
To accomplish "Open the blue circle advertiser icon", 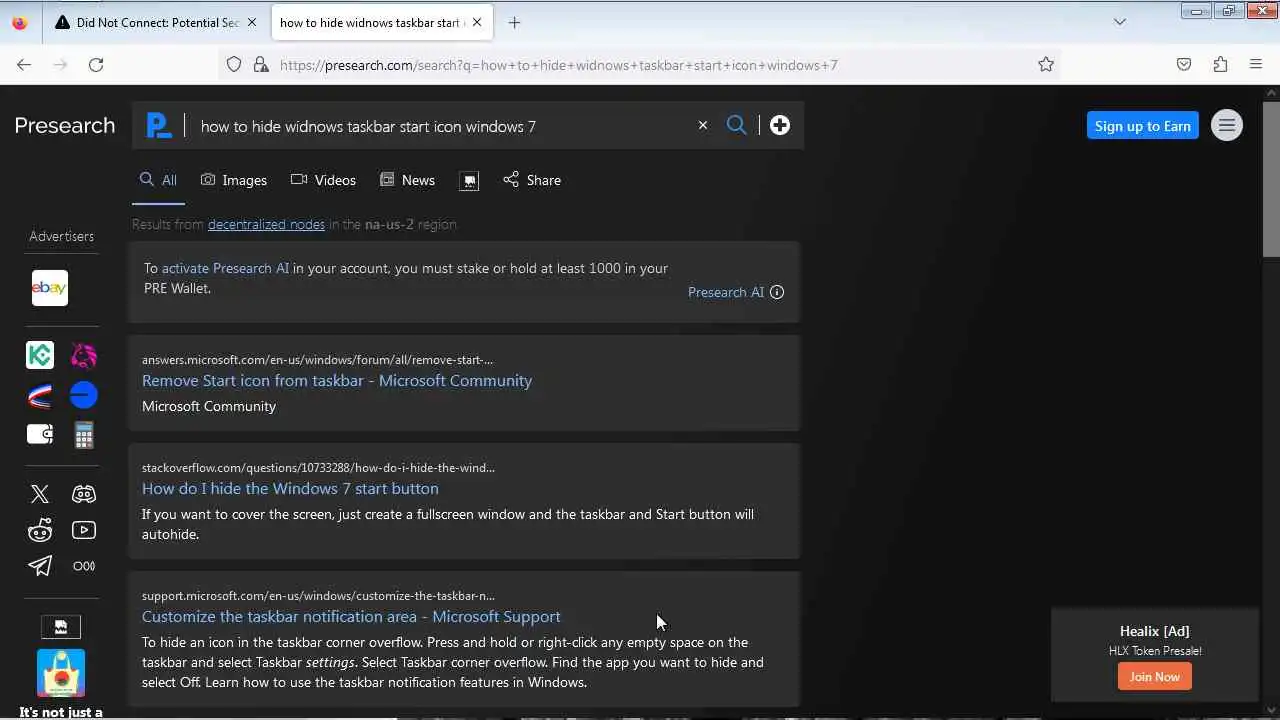I will point(84,396).
